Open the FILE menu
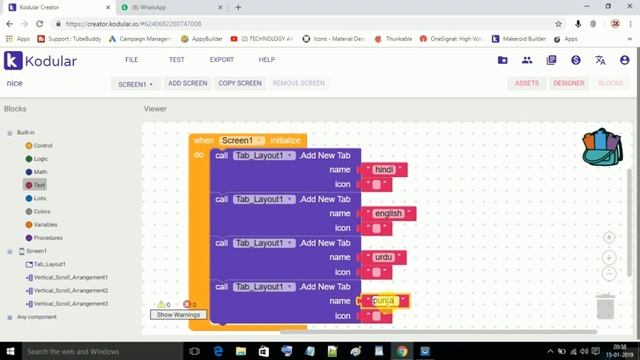This screenshot has height=360, width=640. click(131, 60)
